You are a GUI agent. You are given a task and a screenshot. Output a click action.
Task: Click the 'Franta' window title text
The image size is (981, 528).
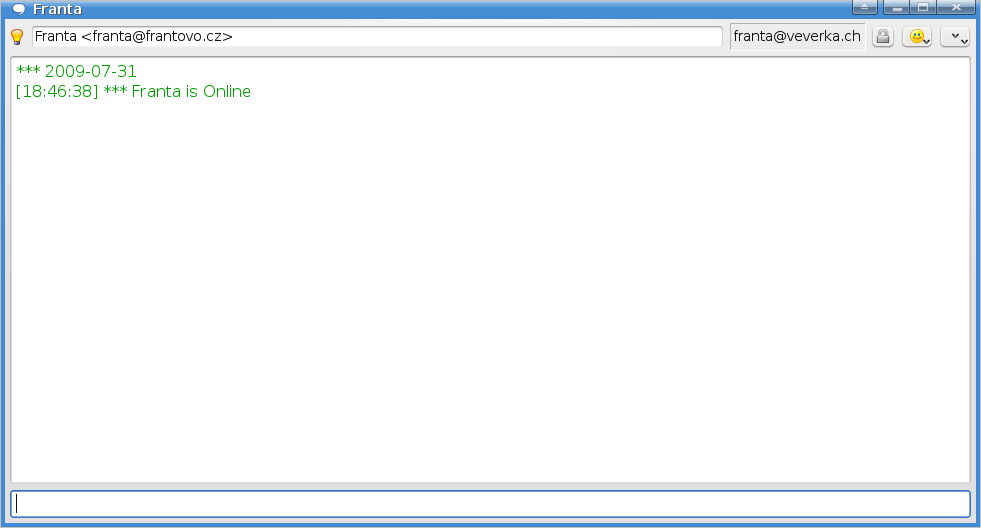coord(57,9)
